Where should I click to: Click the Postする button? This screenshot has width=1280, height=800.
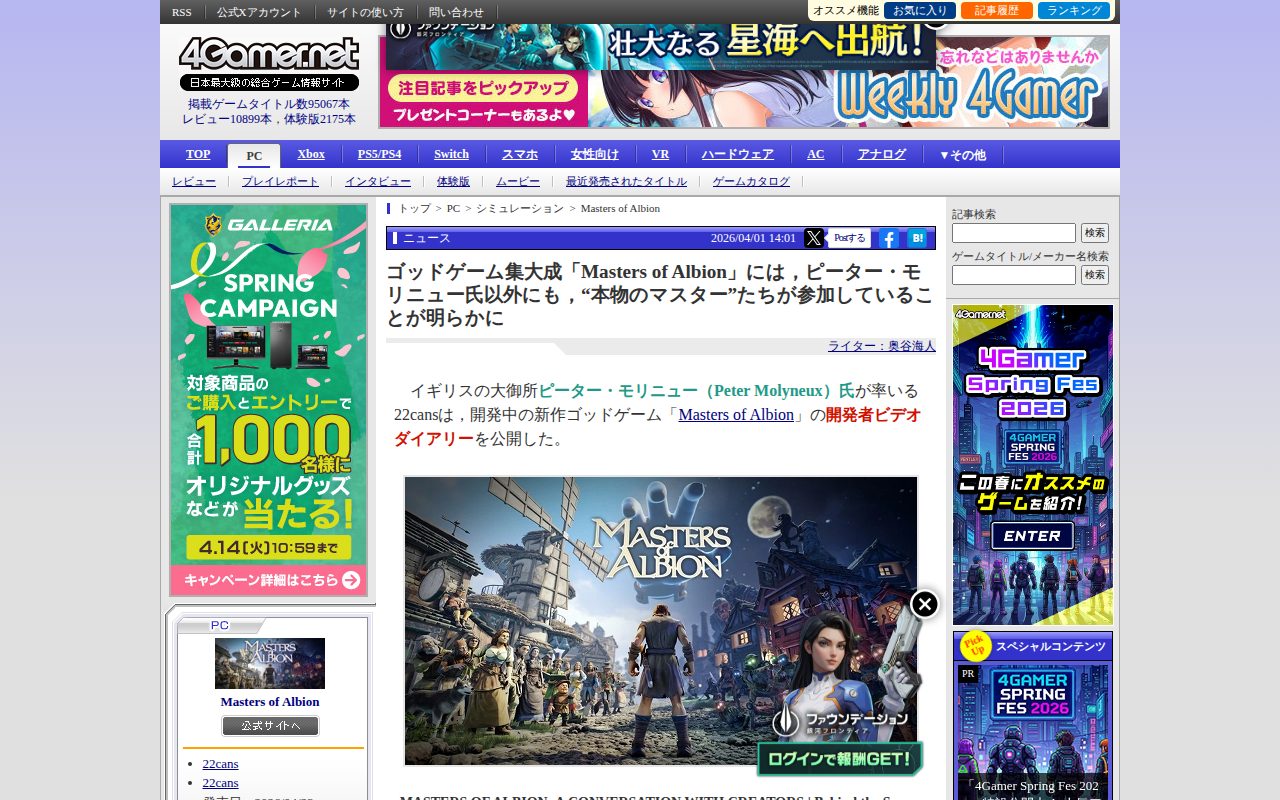point(849,238)
